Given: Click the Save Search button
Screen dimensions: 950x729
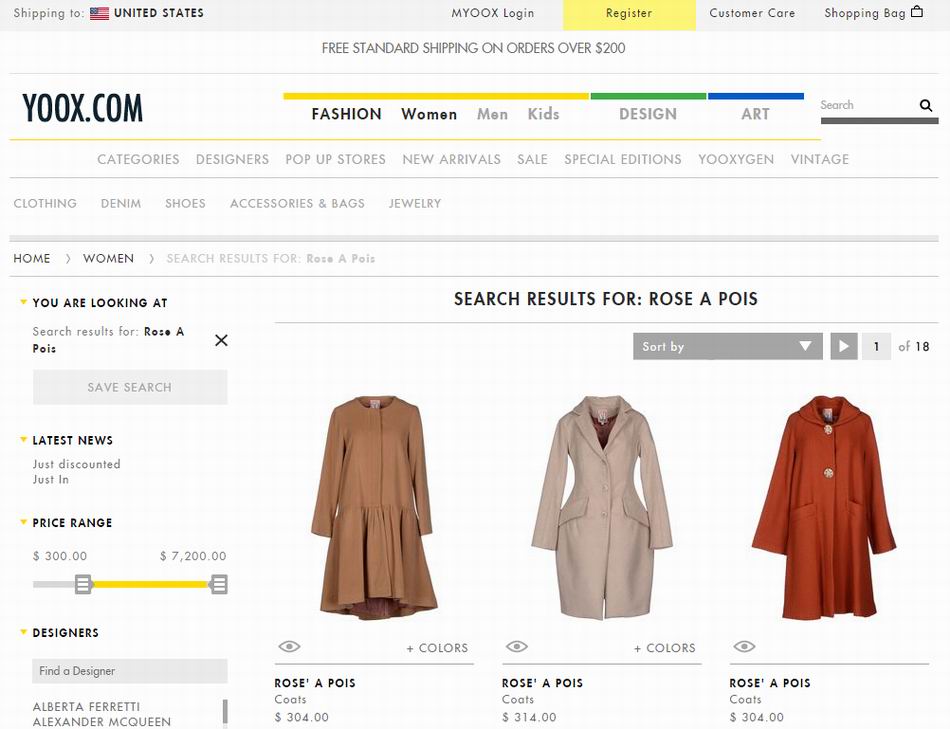Looking at the screenshot, I should click(130, 387).
